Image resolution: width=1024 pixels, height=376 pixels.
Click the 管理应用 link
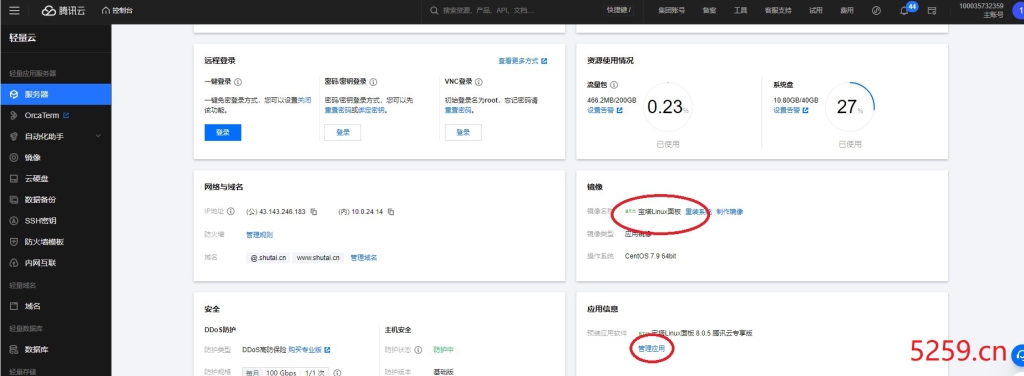[x=652, y=349]
